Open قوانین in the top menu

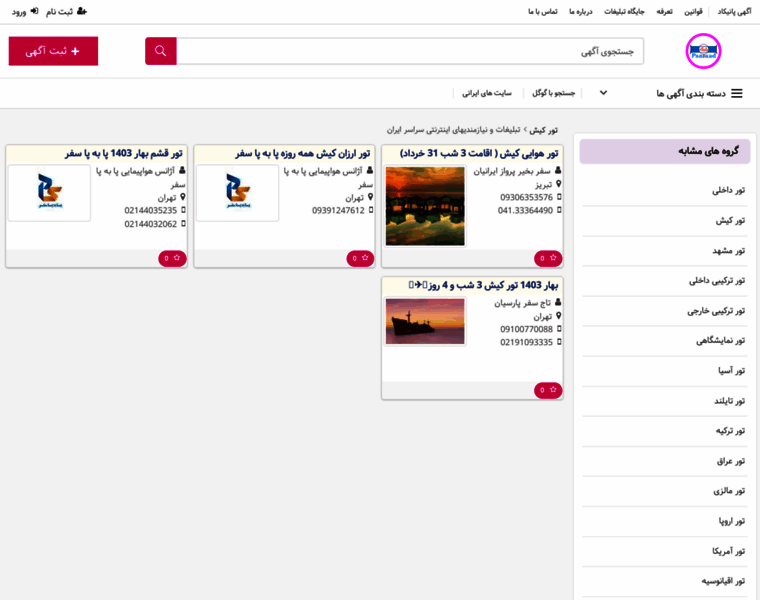point(693,12)
